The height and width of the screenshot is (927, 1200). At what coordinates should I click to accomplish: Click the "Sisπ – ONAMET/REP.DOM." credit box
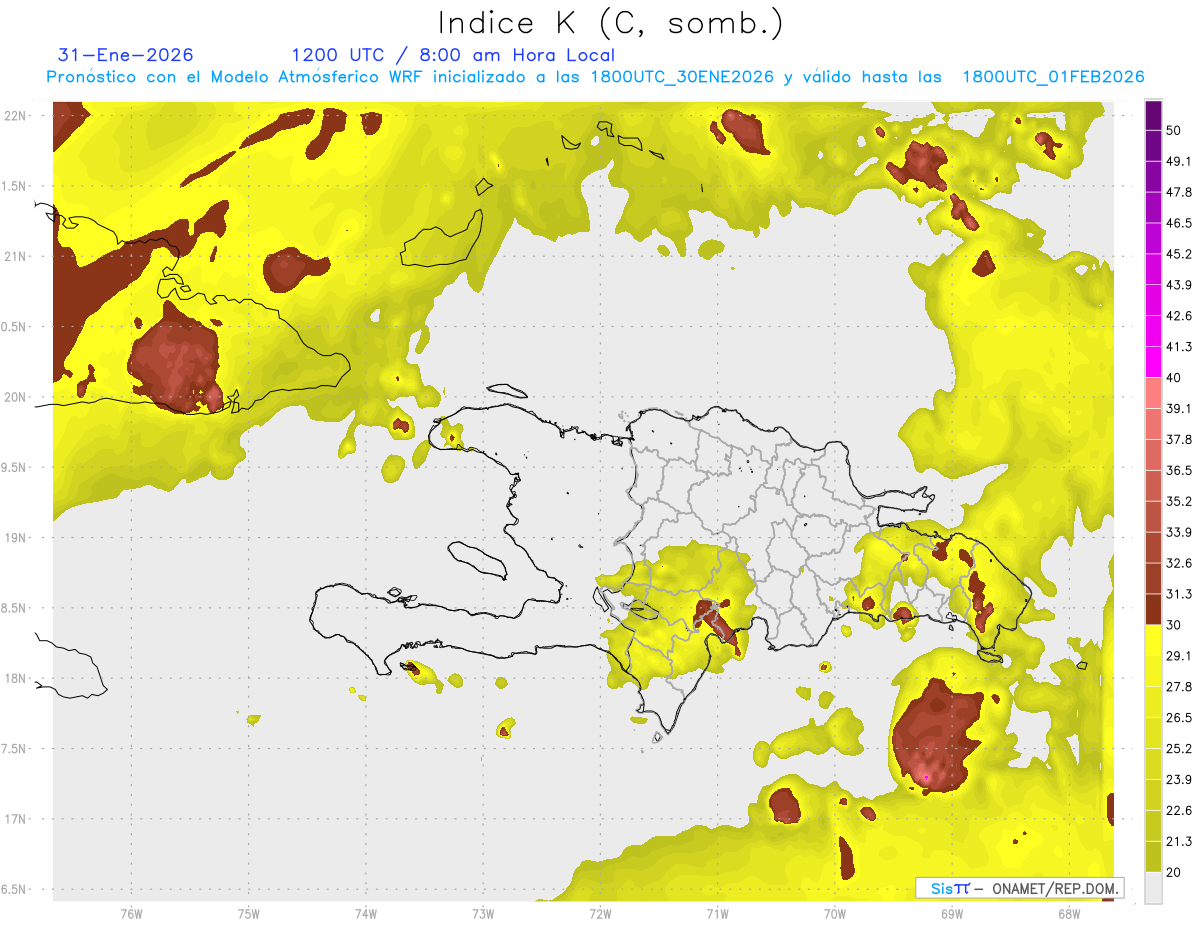tap(1020, 888)
